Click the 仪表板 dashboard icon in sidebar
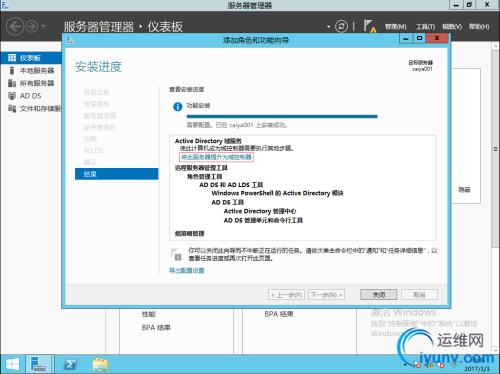 click(12, 58)
